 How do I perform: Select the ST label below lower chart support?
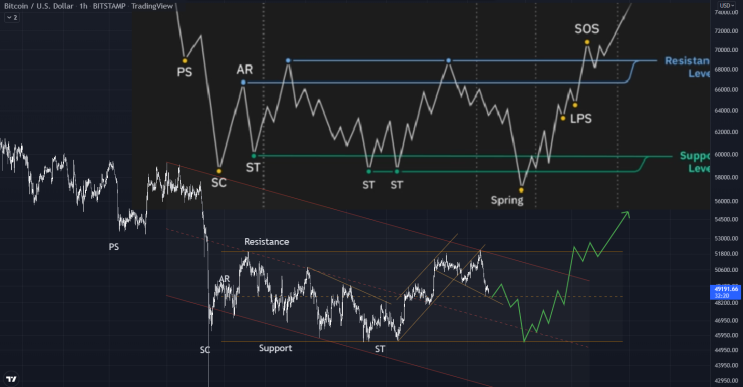[380, 349]
